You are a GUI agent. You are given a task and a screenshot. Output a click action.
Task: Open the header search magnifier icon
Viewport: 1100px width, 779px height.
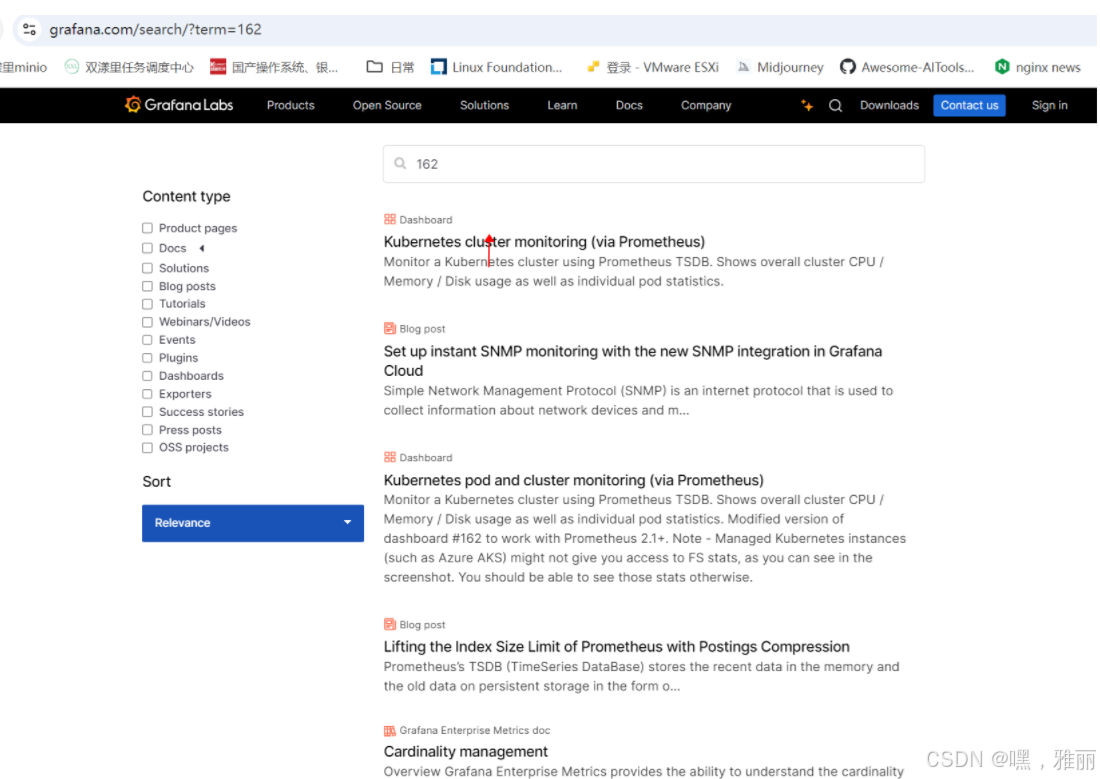pyautogui.click(x=835, y=105)
